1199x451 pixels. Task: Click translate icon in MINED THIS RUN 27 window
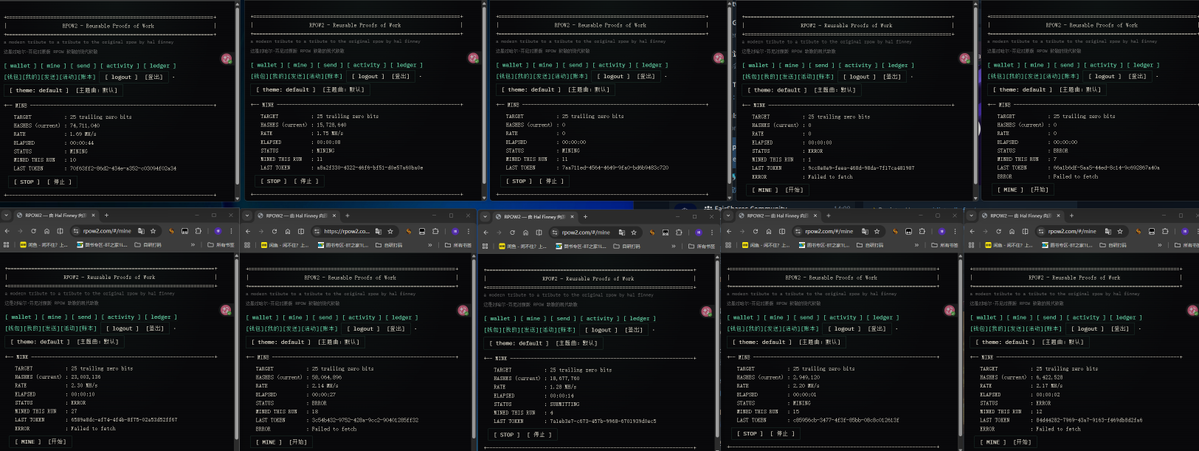[x=140, y=231]
